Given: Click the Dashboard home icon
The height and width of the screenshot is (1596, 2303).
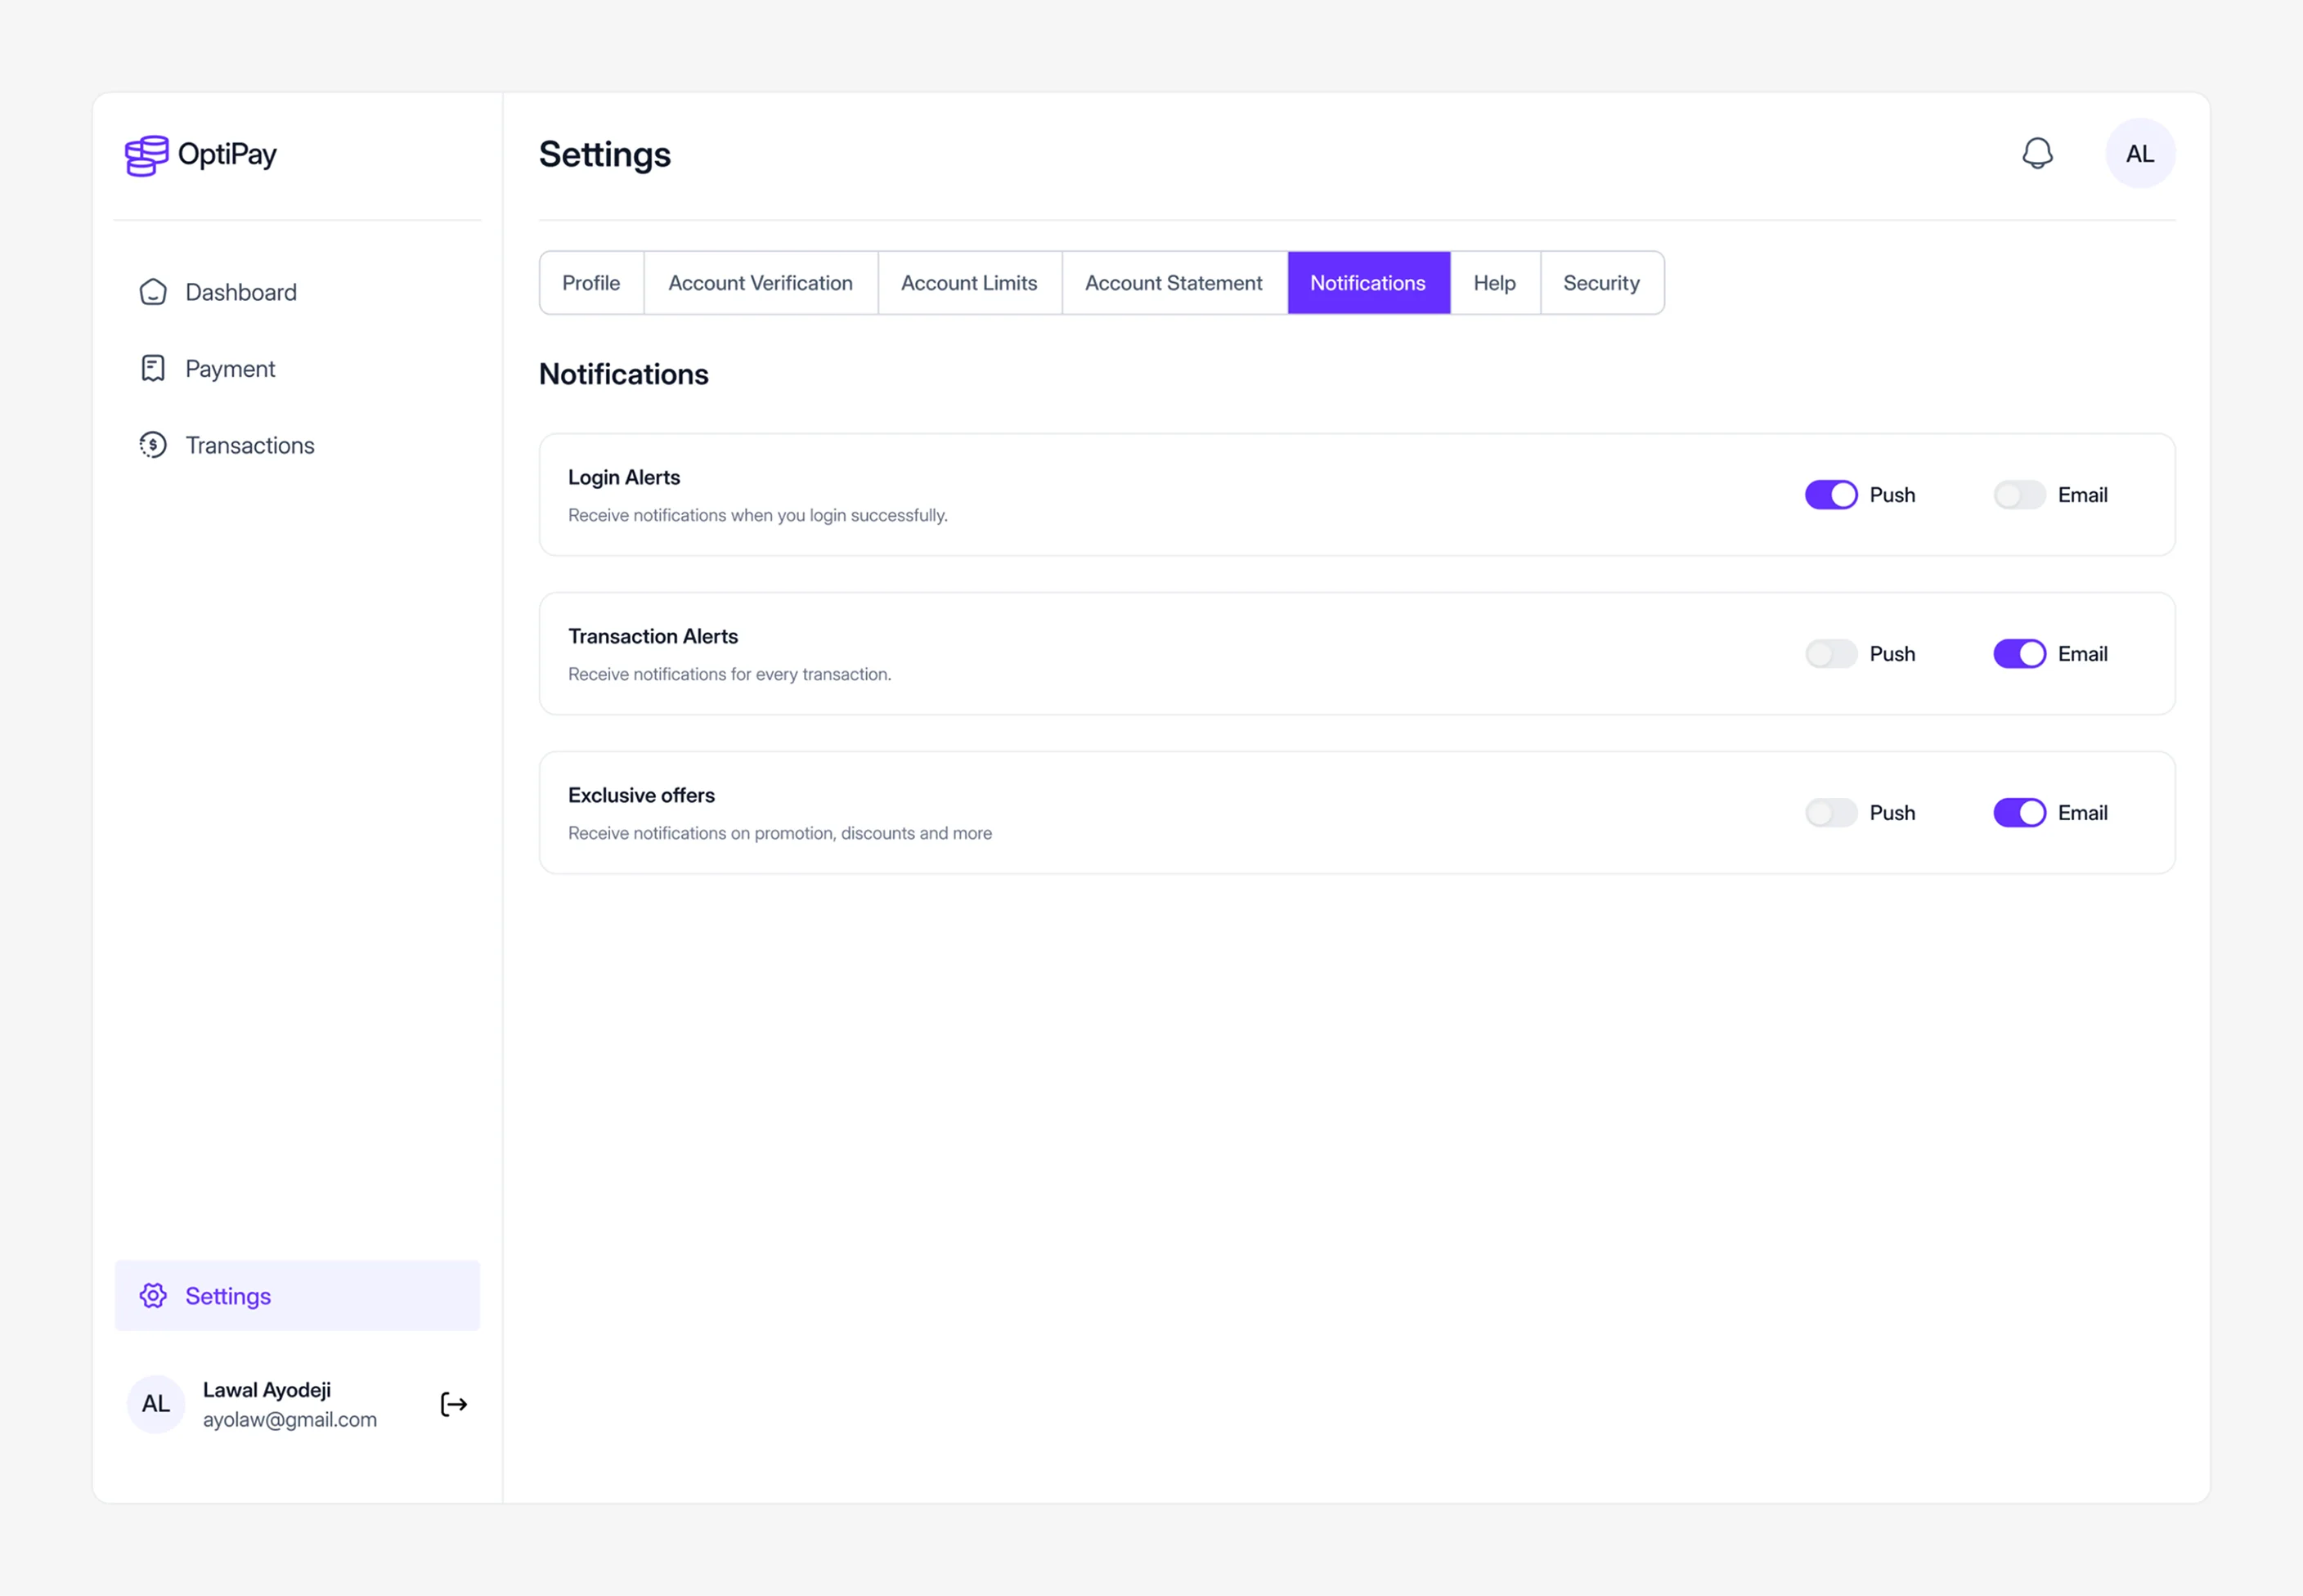Looking at the screenshot, I should 153,292.
